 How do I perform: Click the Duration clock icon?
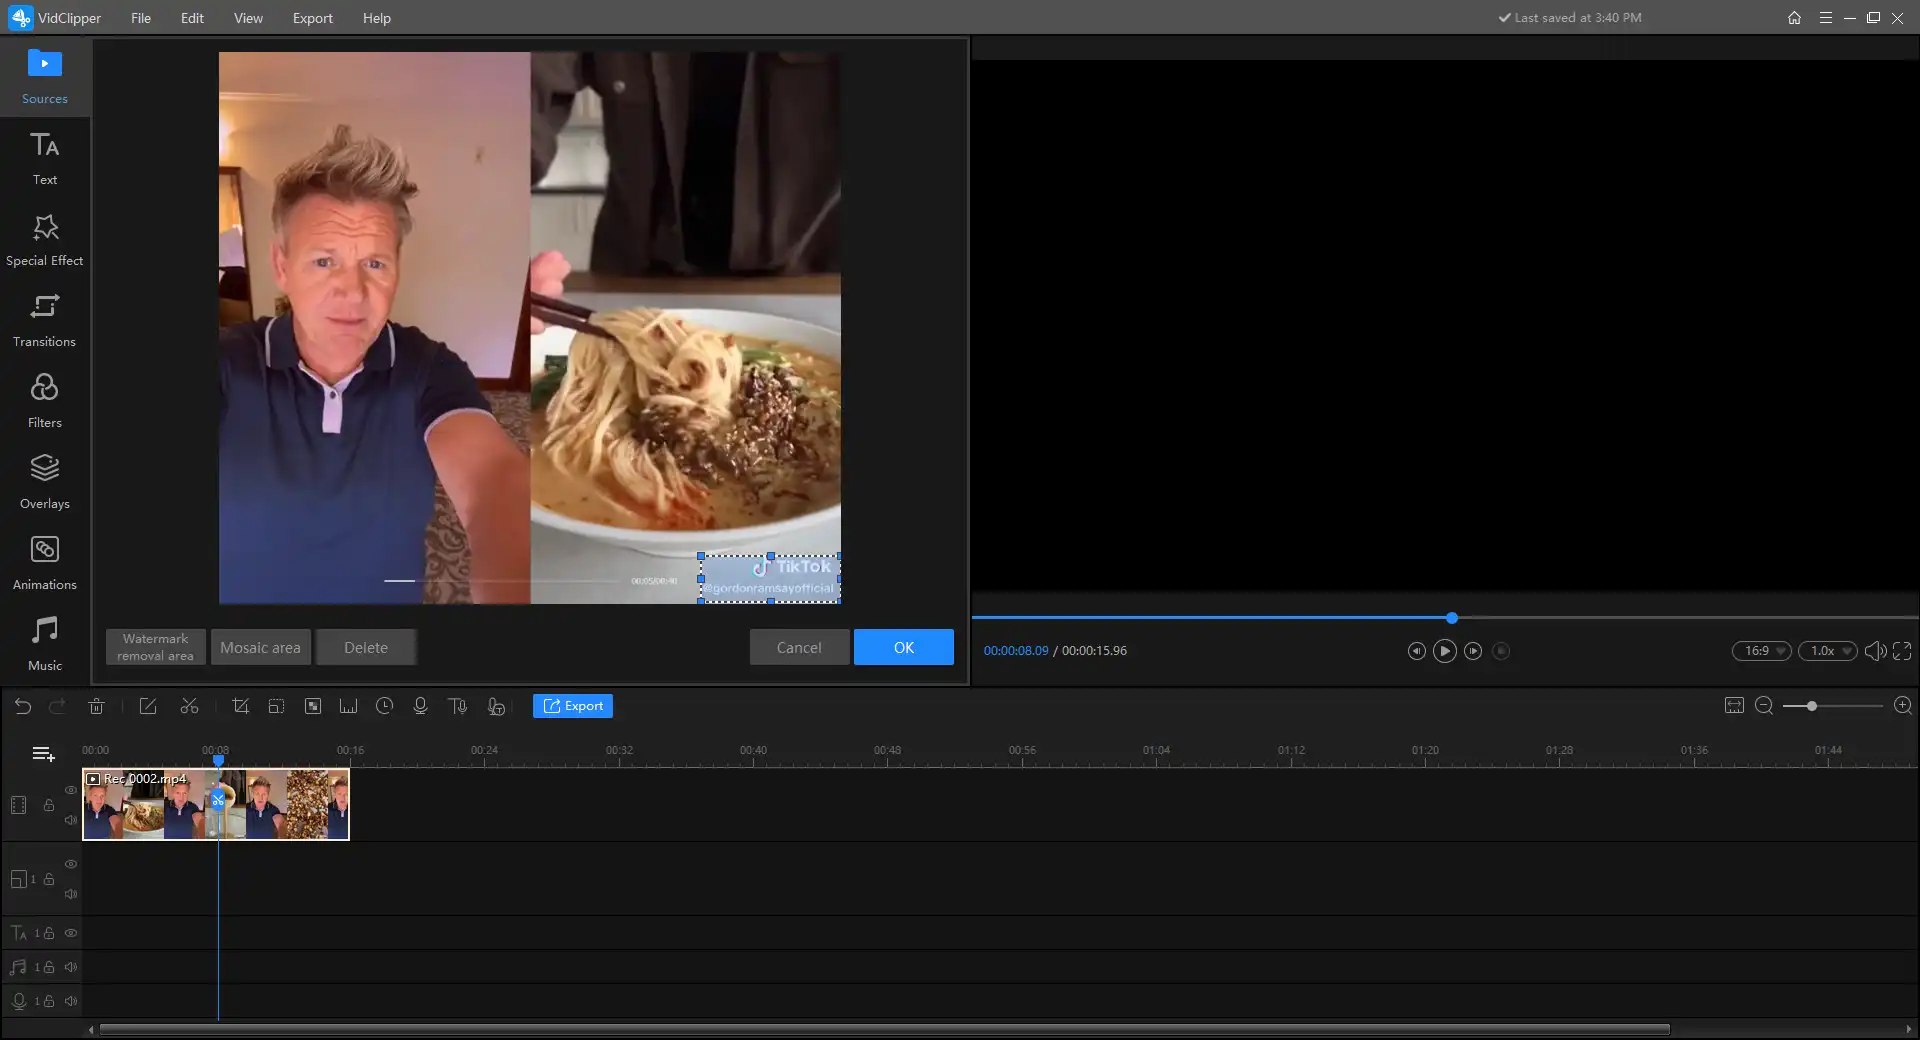tap(384, 706)
